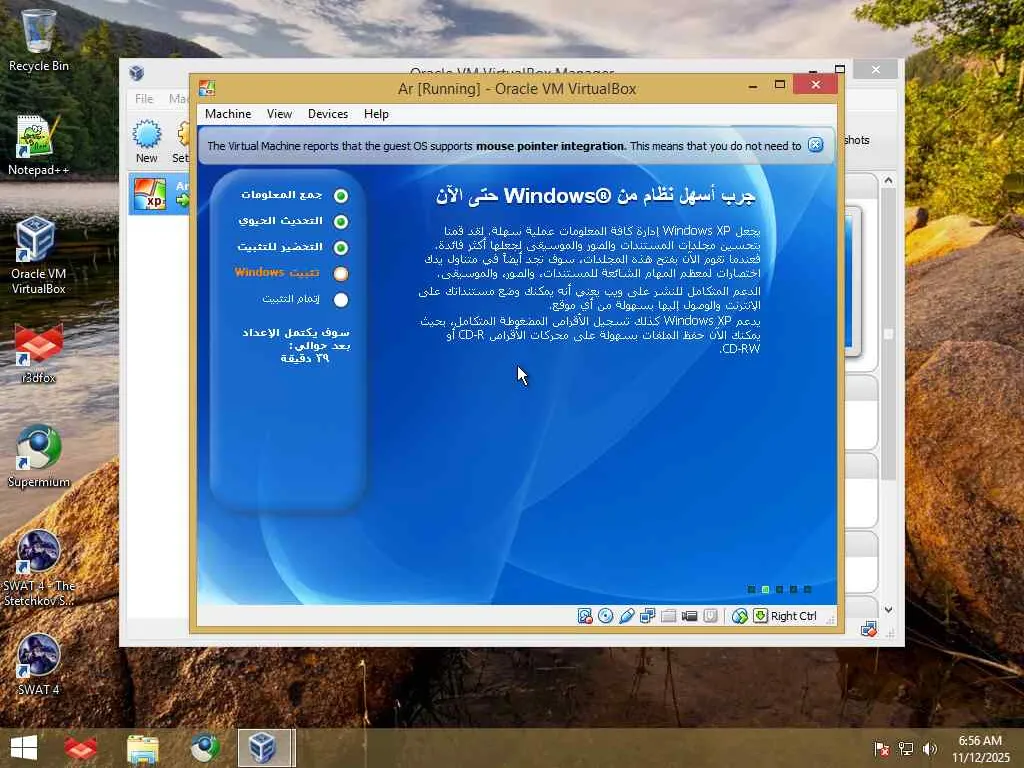
Task: Click the network icon in Manager bottom-right corner
Action: tap(869, 629)
